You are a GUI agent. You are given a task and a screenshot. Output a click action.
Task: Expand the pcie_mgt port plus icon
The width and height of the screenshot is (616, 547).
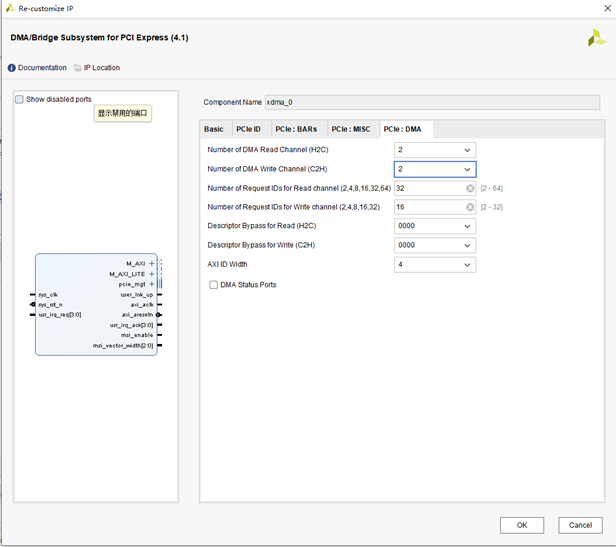coord(152,284)
